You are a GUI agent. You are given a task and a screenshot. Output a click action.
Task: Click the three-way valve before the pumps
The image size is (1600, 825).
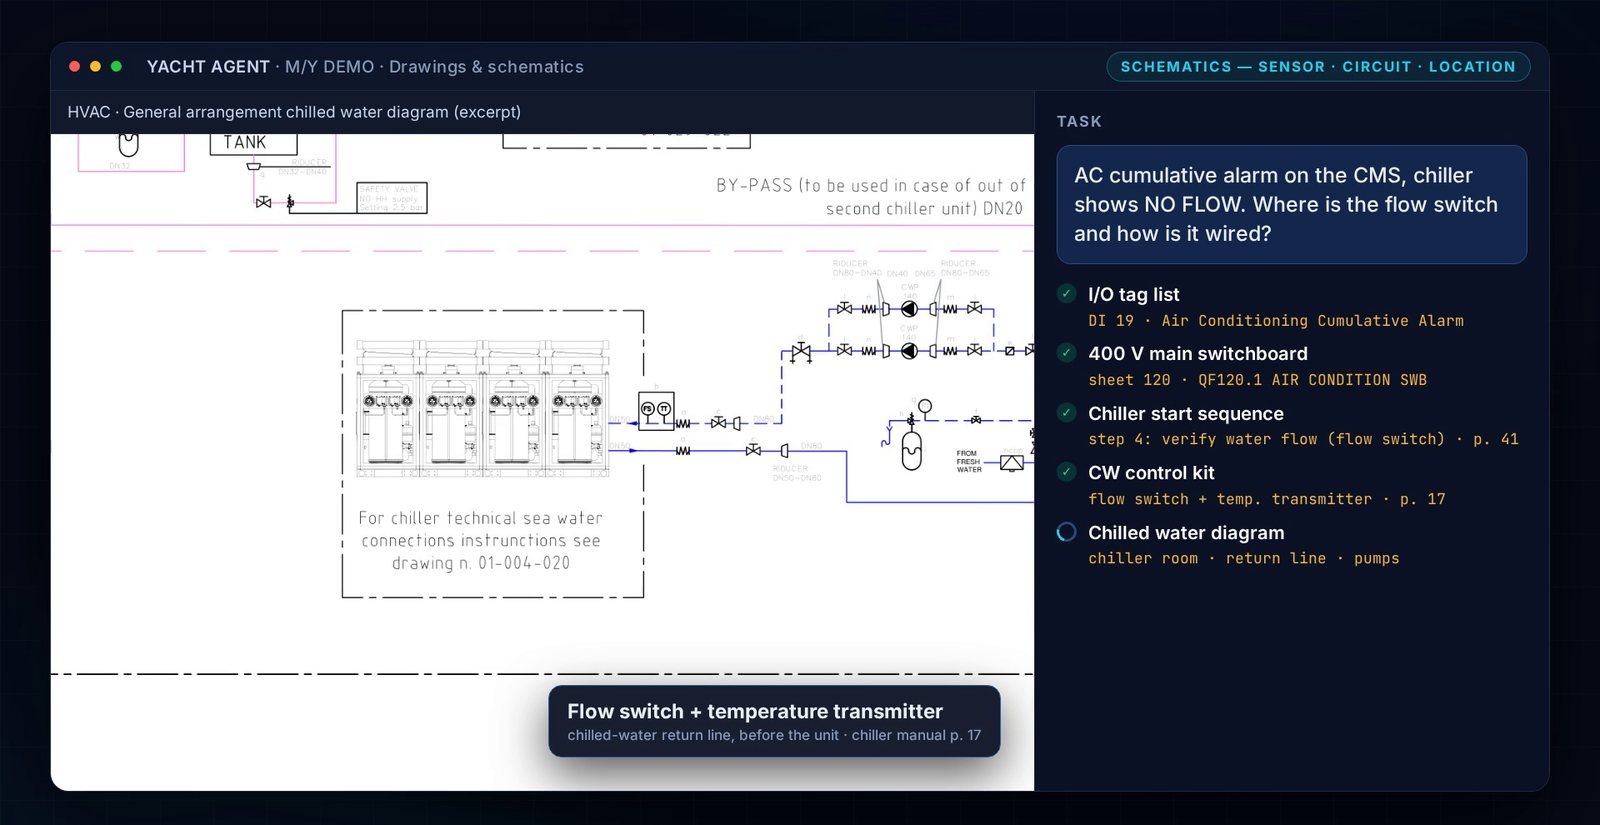[x=801, y=352]
